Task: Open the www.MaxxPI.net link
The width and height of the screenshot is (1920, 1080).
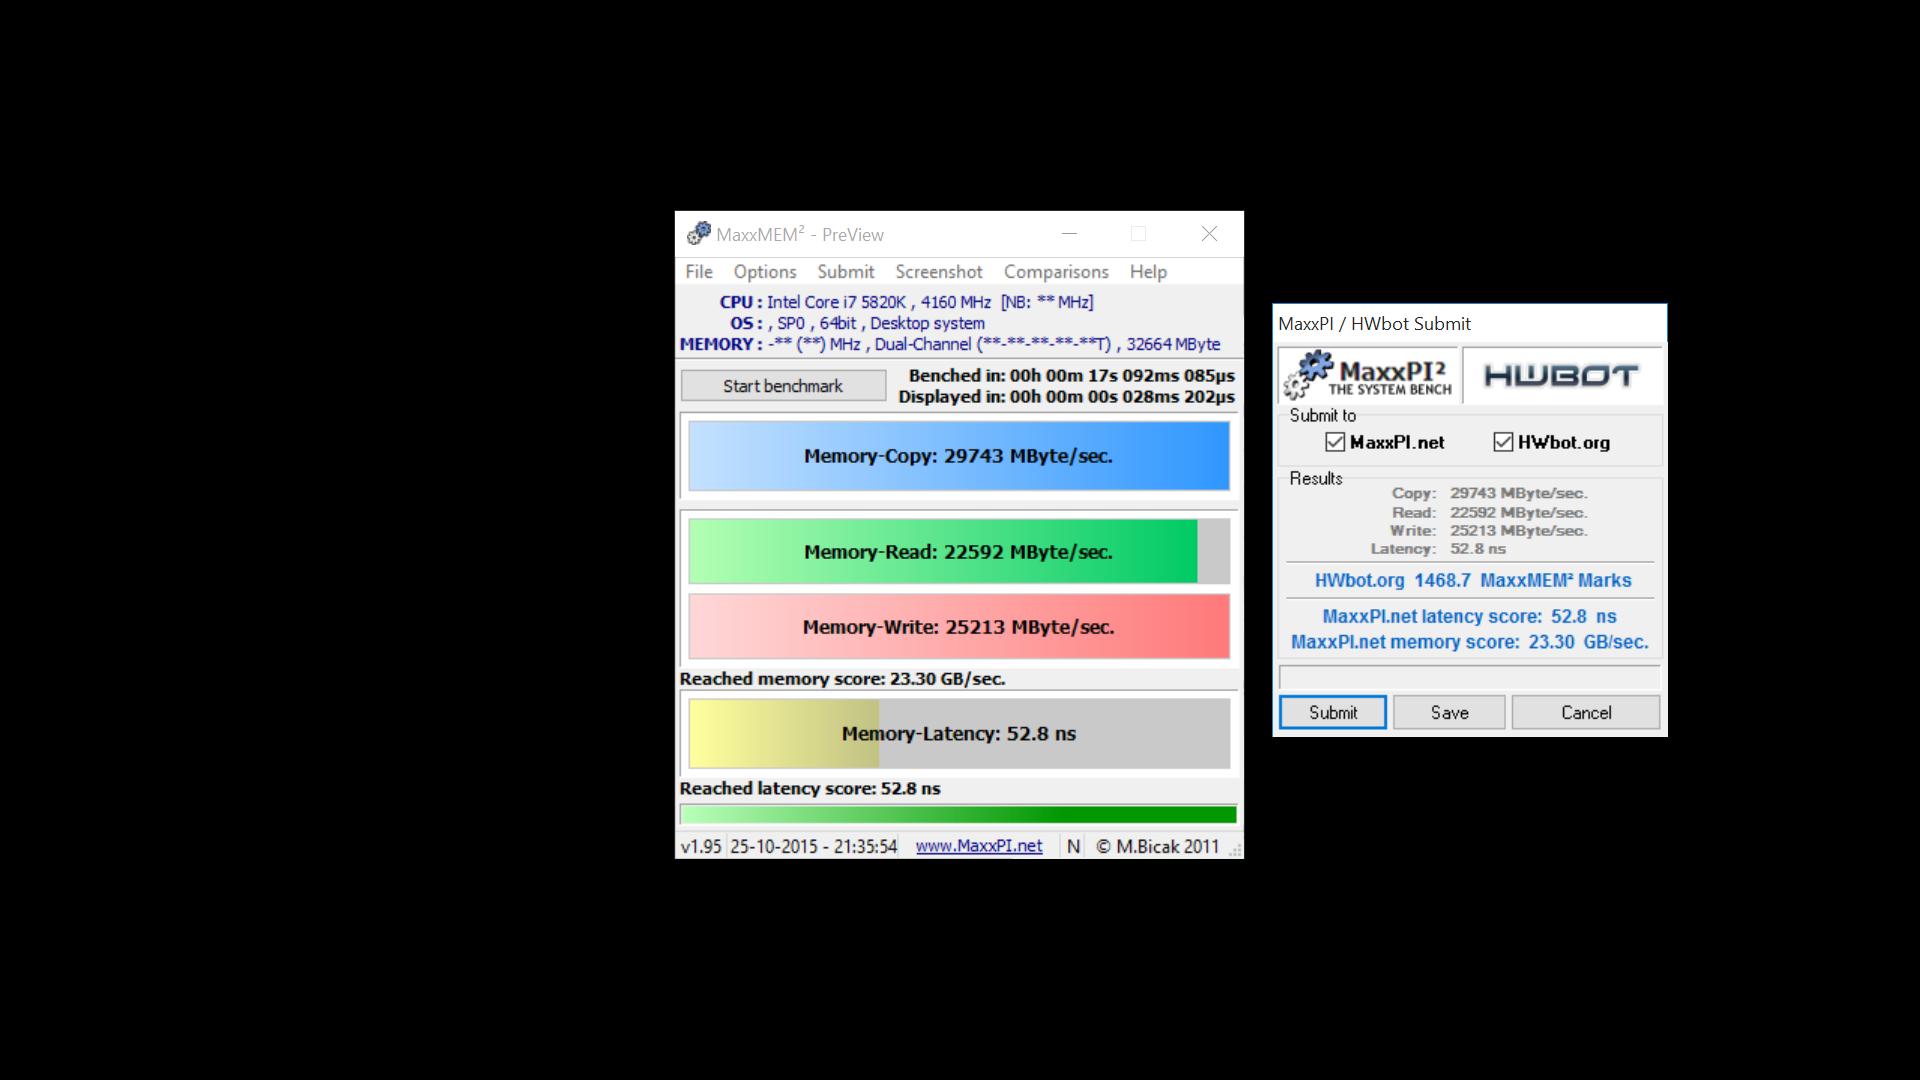Action: [979, 846]
